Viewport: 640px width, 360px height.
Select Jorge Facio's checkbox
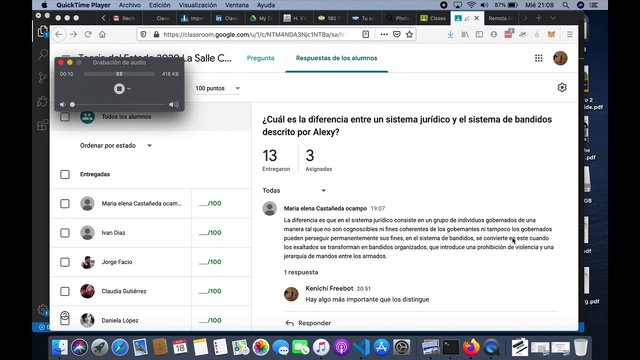point(65,262)
